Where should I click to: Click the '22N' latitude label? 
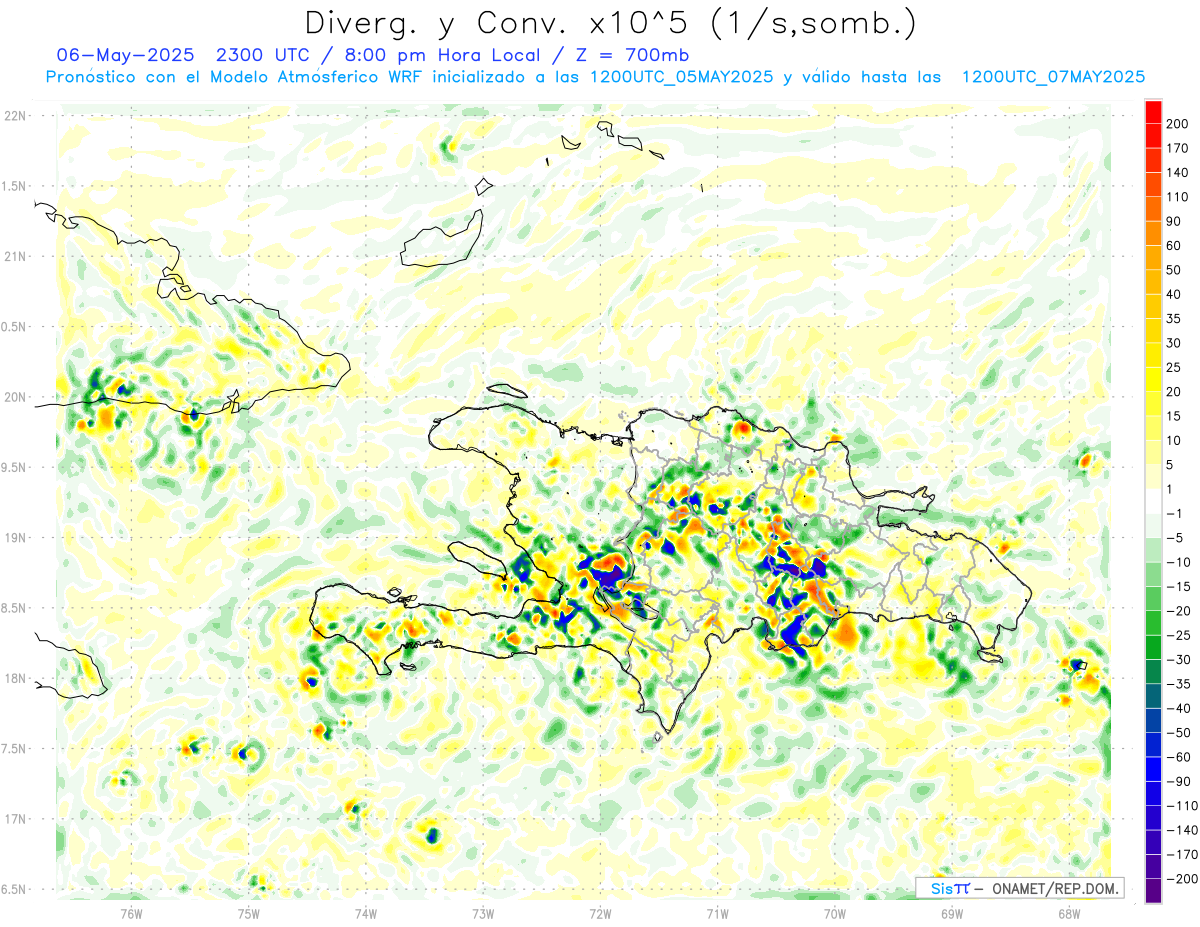[x=14, y=115]
